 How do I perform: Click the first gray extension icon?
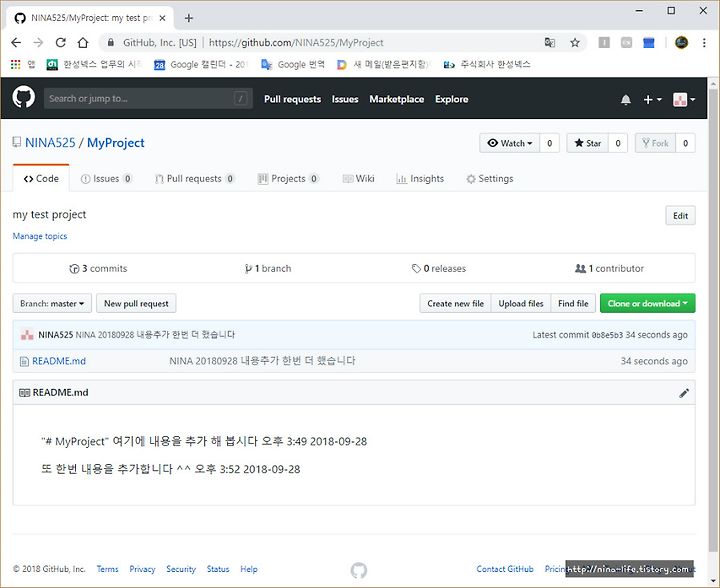[x=604, y=43]
